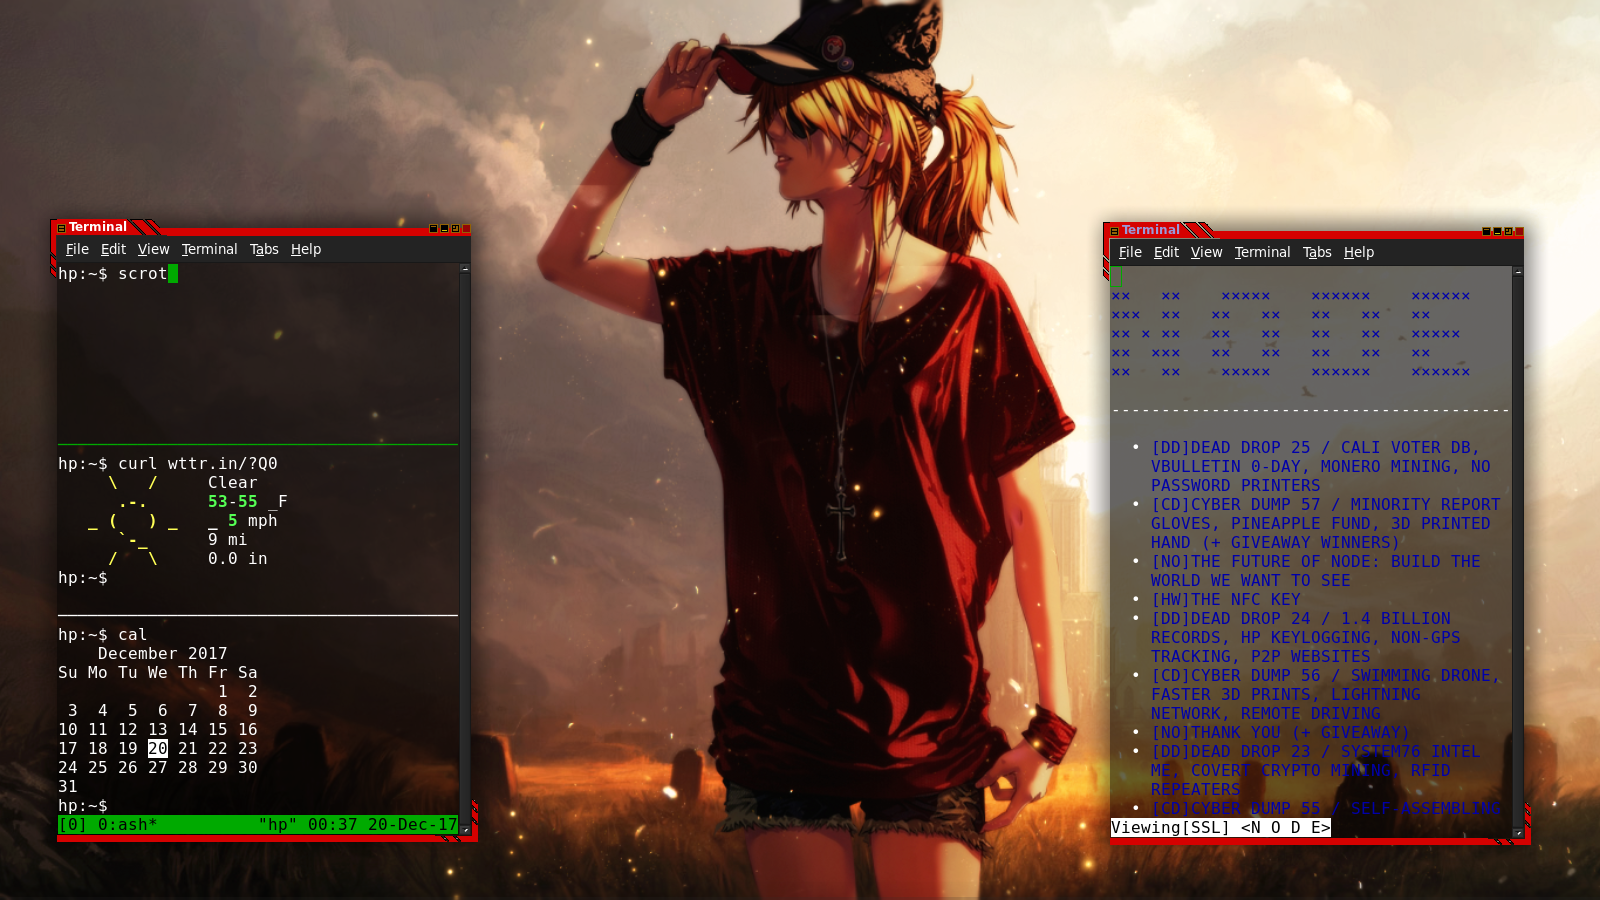
Task: Open View menu in right Terminal
Action: coord(1206,253)
